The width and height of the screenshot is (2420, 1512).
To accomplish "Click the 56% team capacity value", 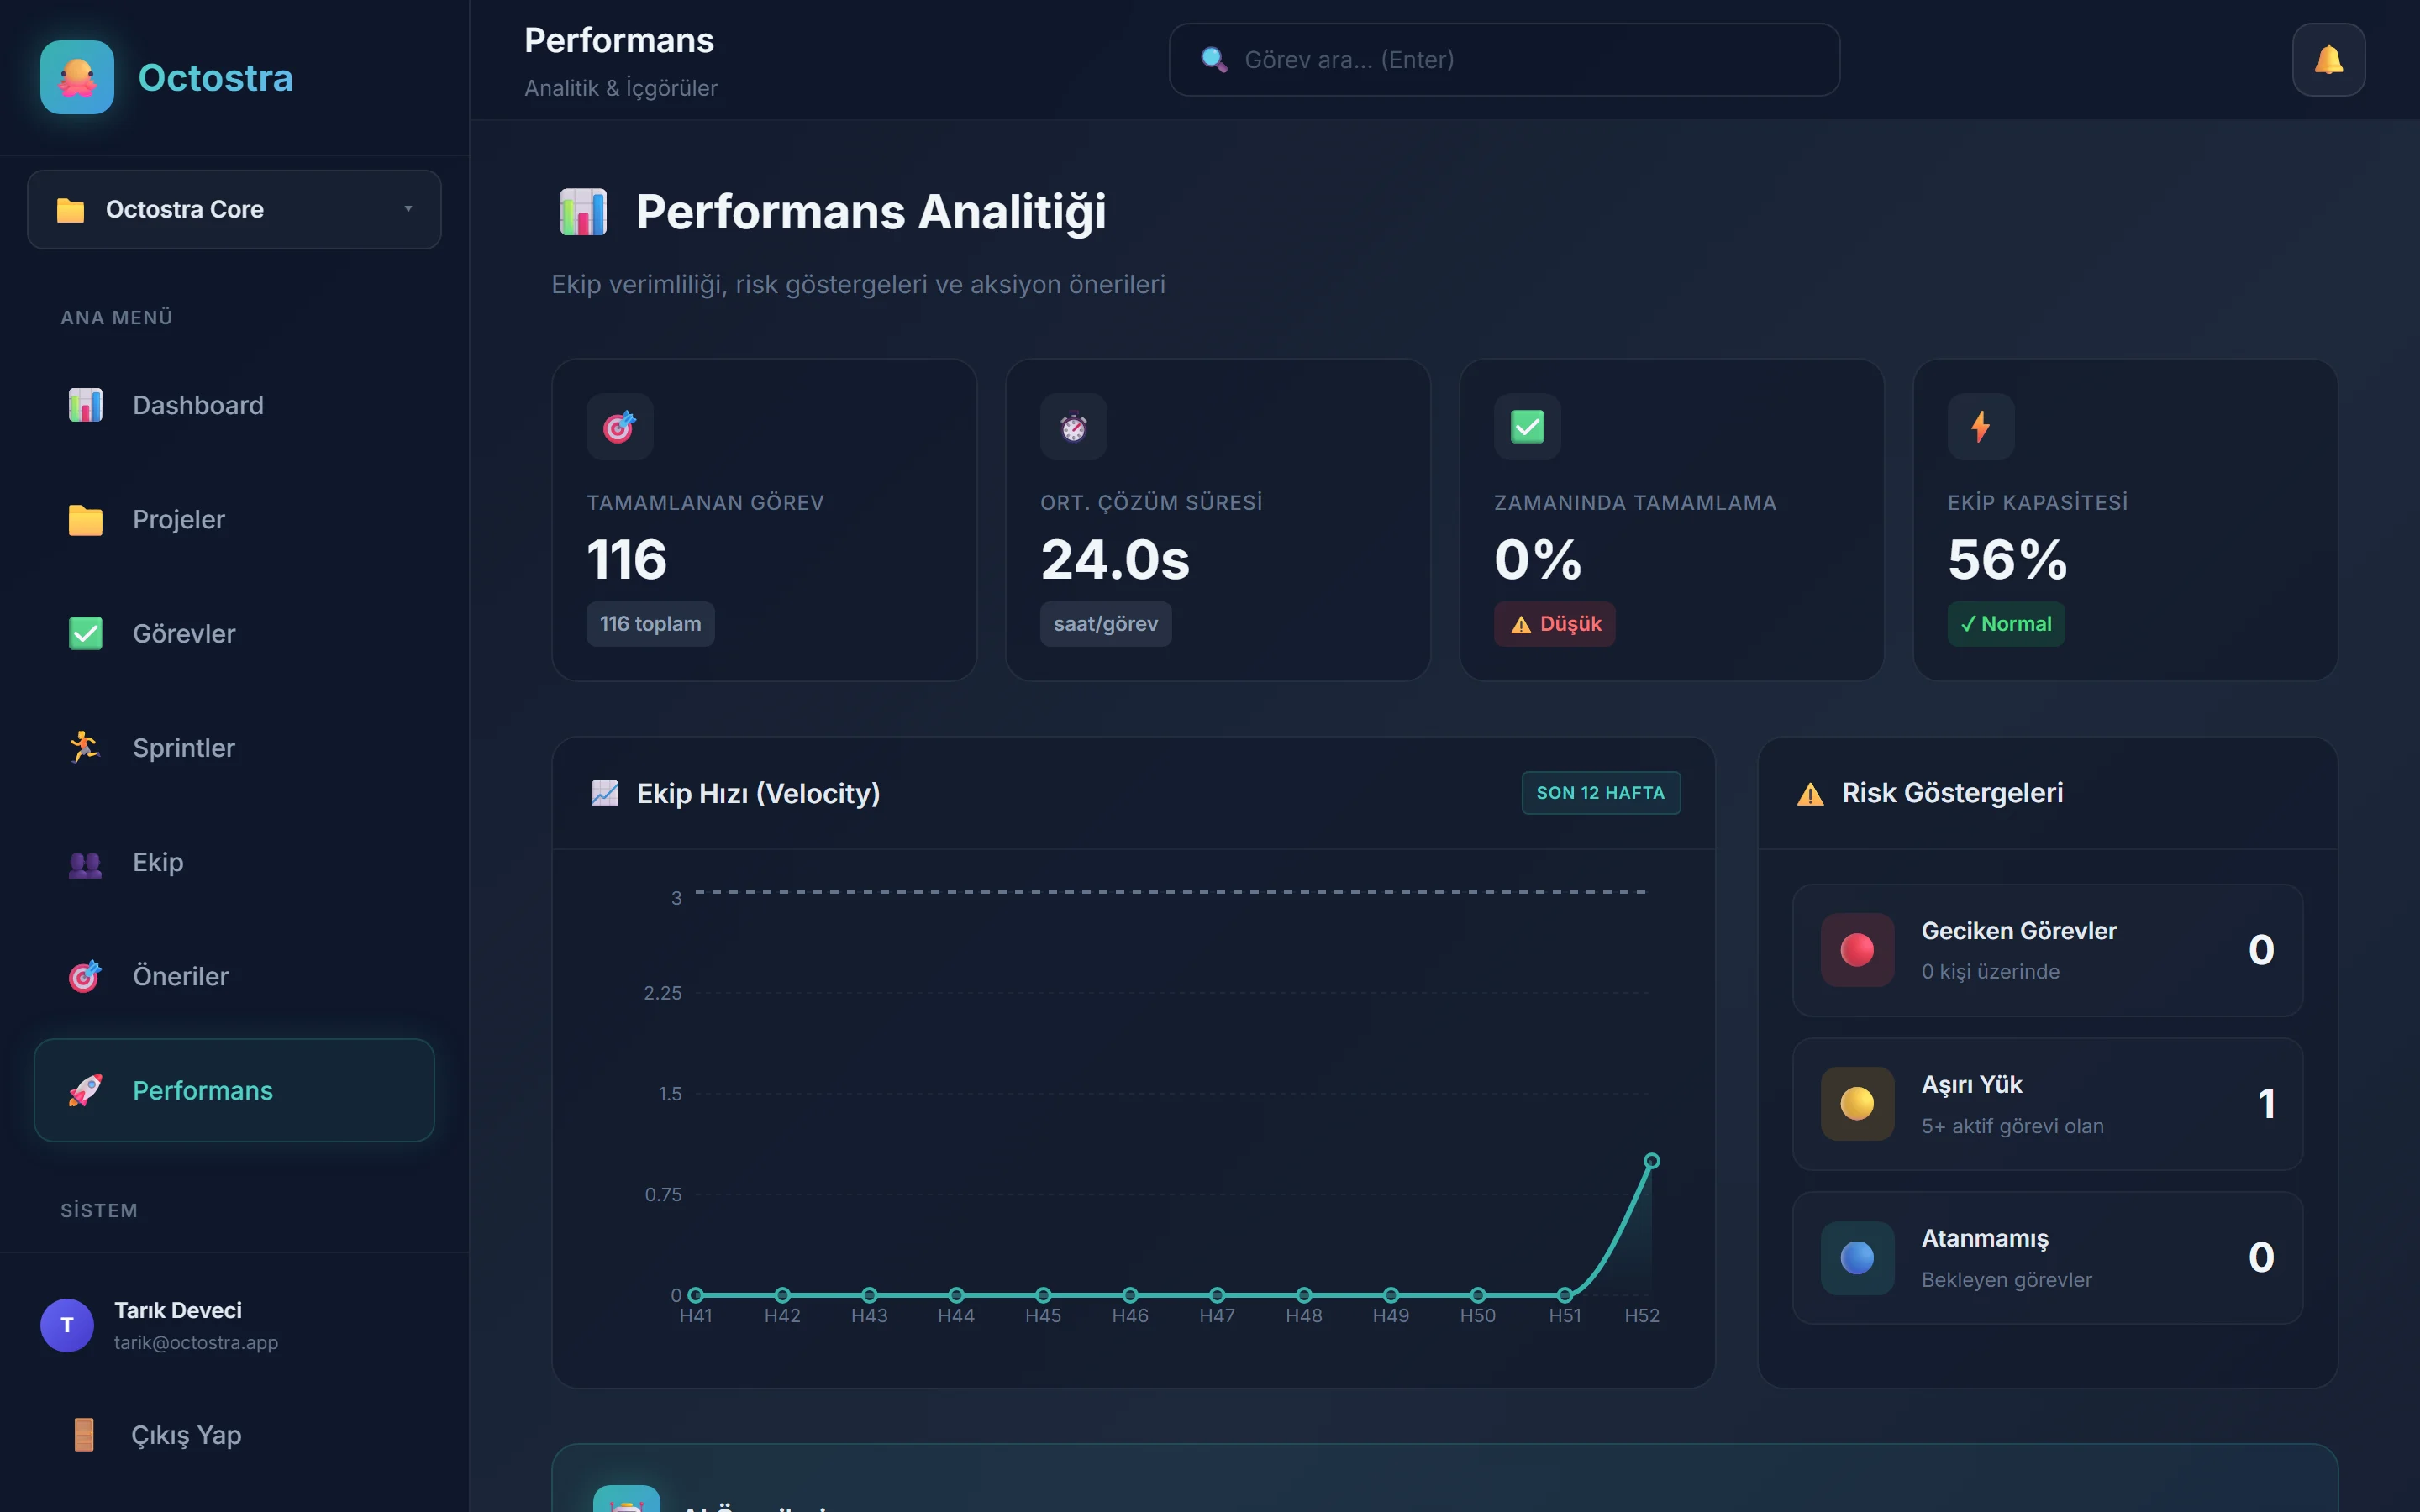I will (x=2007, y=559).
